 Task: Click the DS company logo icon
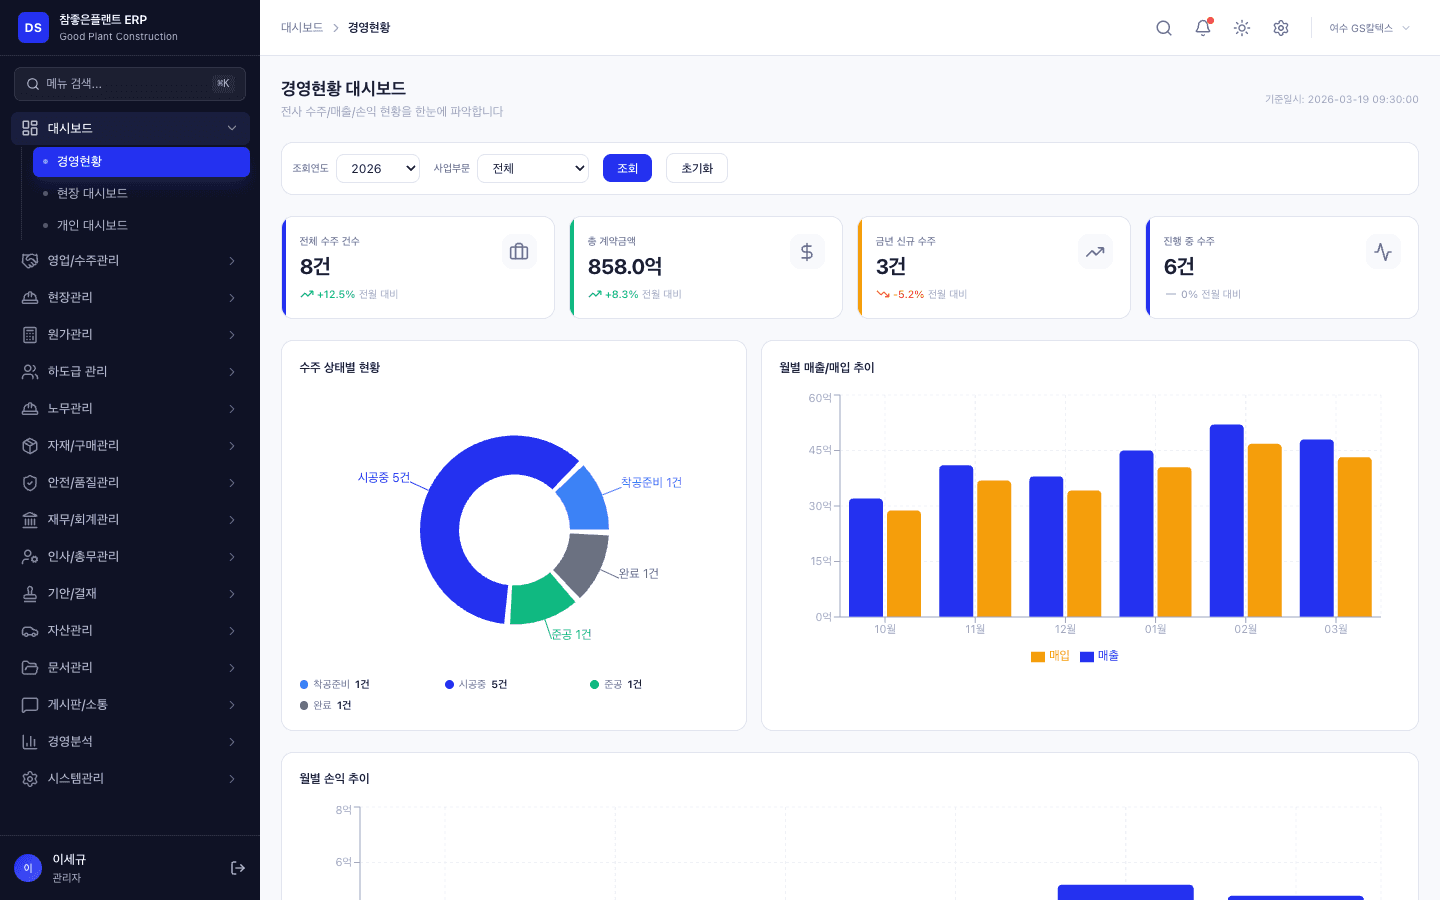pyautogui.click(x=33, y=28)
